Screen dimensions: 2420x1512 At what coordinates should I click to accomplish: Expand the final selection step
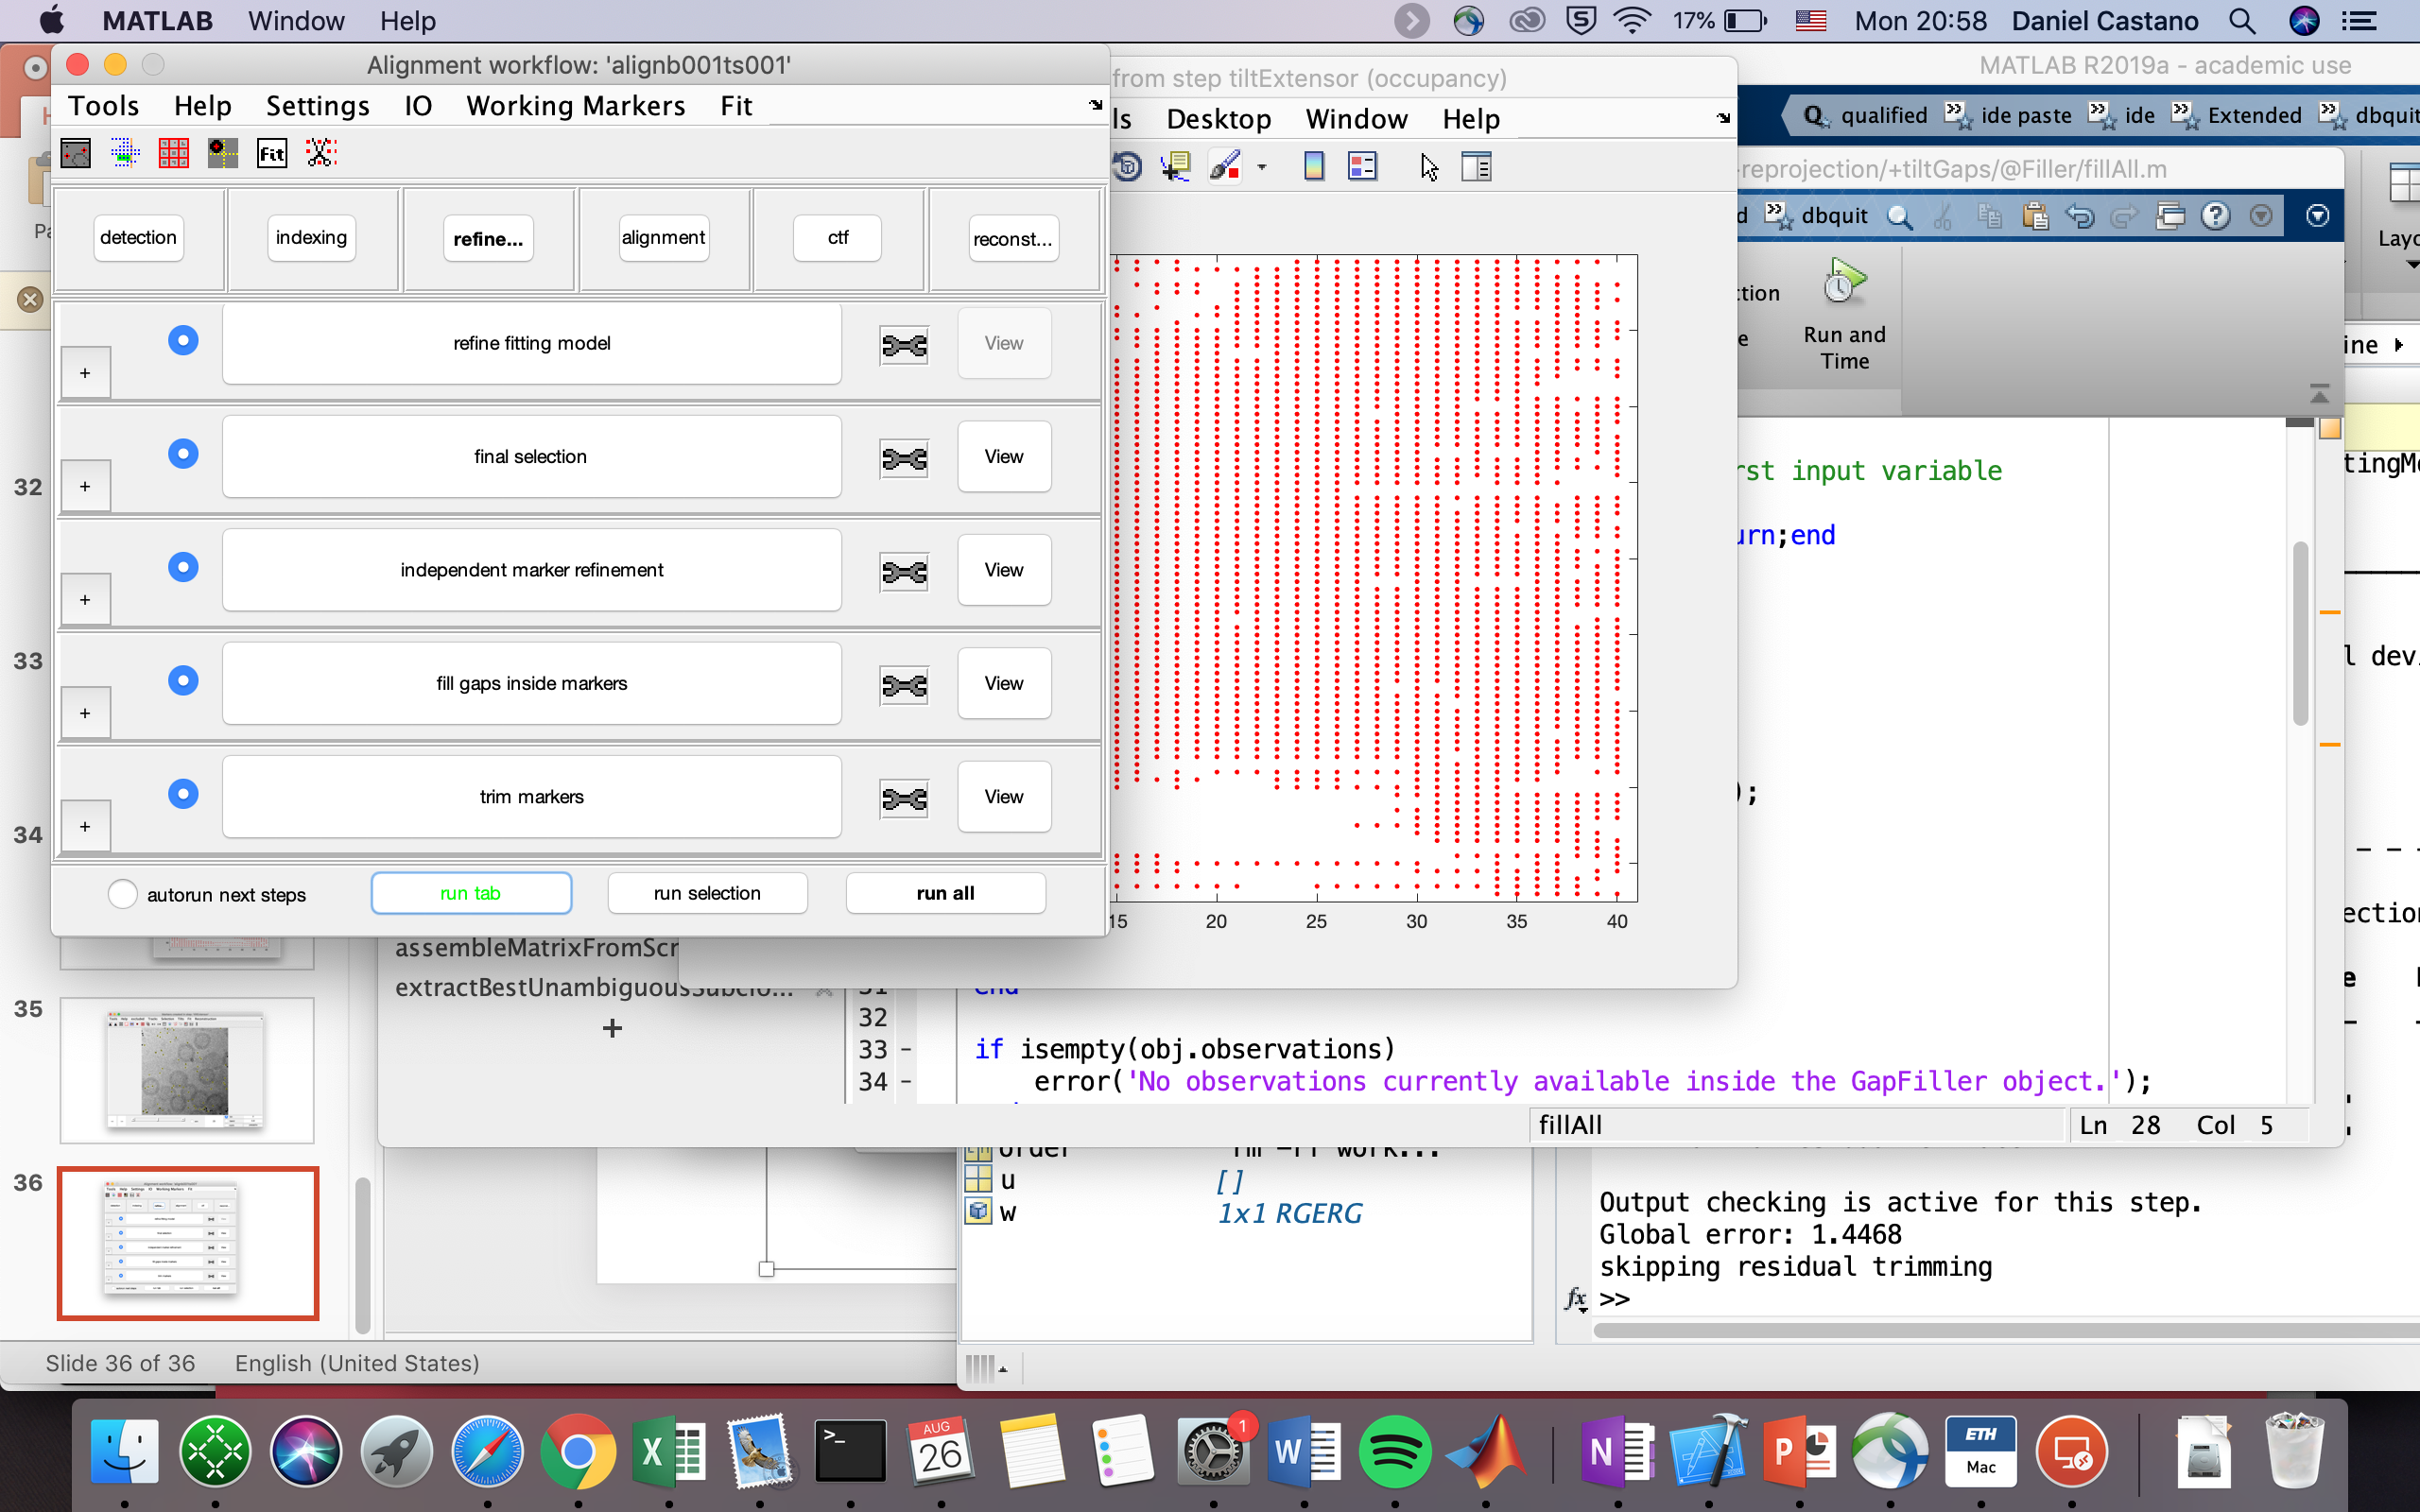tap(85, 487)
